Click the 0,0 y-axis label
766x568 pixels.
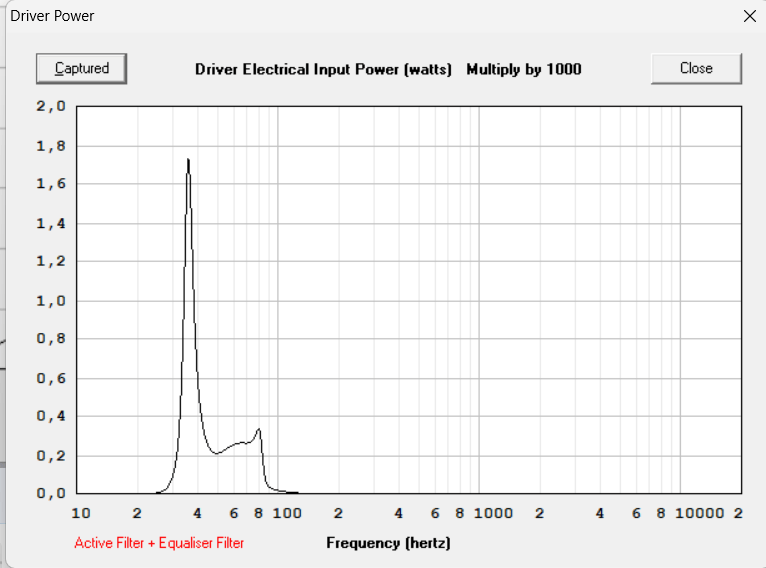[51, 493]
